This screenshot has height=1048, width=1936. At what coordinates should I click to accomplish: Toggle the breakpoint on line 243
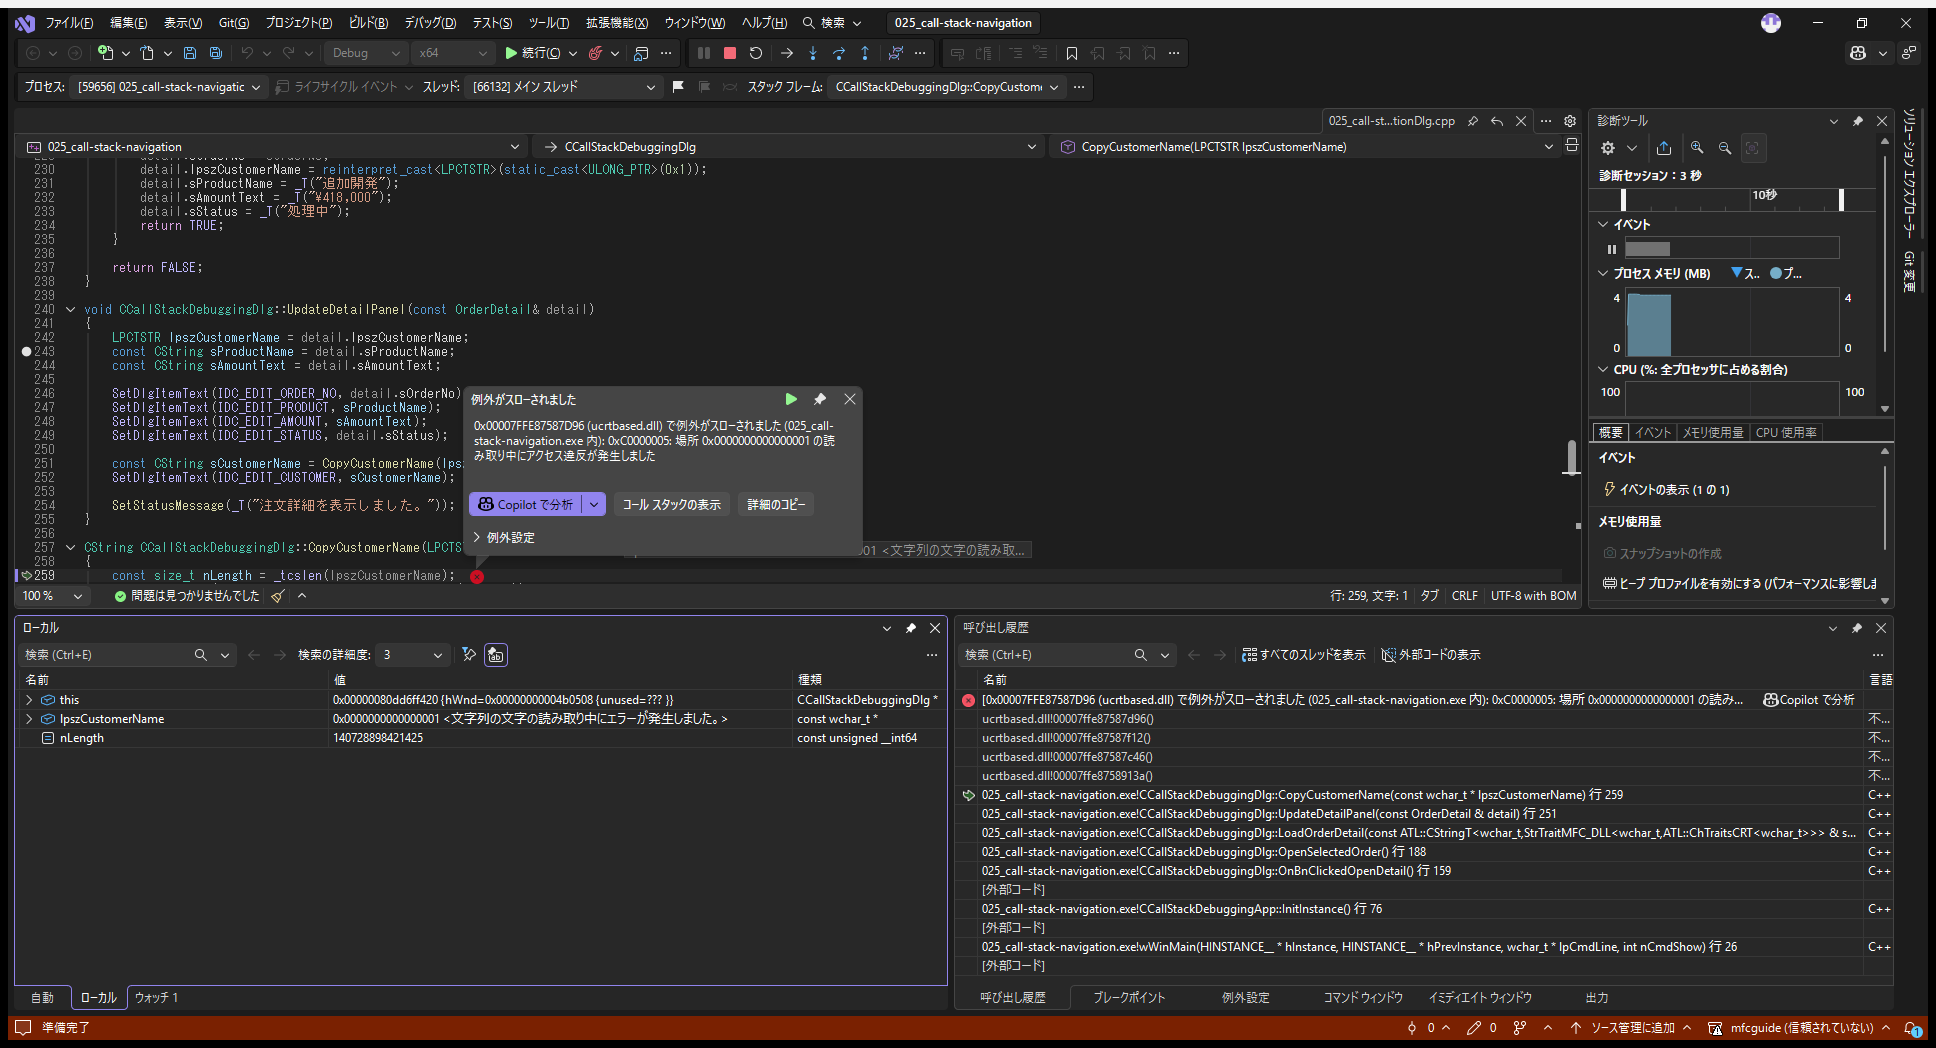coord(27,352)
